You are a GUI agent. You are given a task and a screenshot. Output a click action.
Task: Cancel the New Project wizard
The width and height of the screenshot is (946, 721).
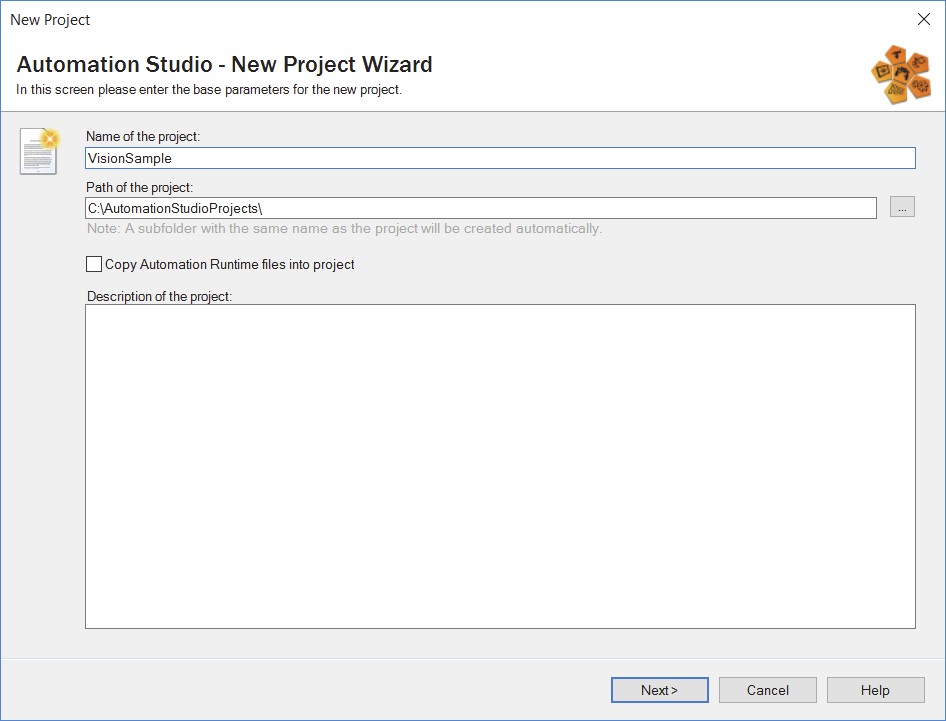click(x=767, y=690)
